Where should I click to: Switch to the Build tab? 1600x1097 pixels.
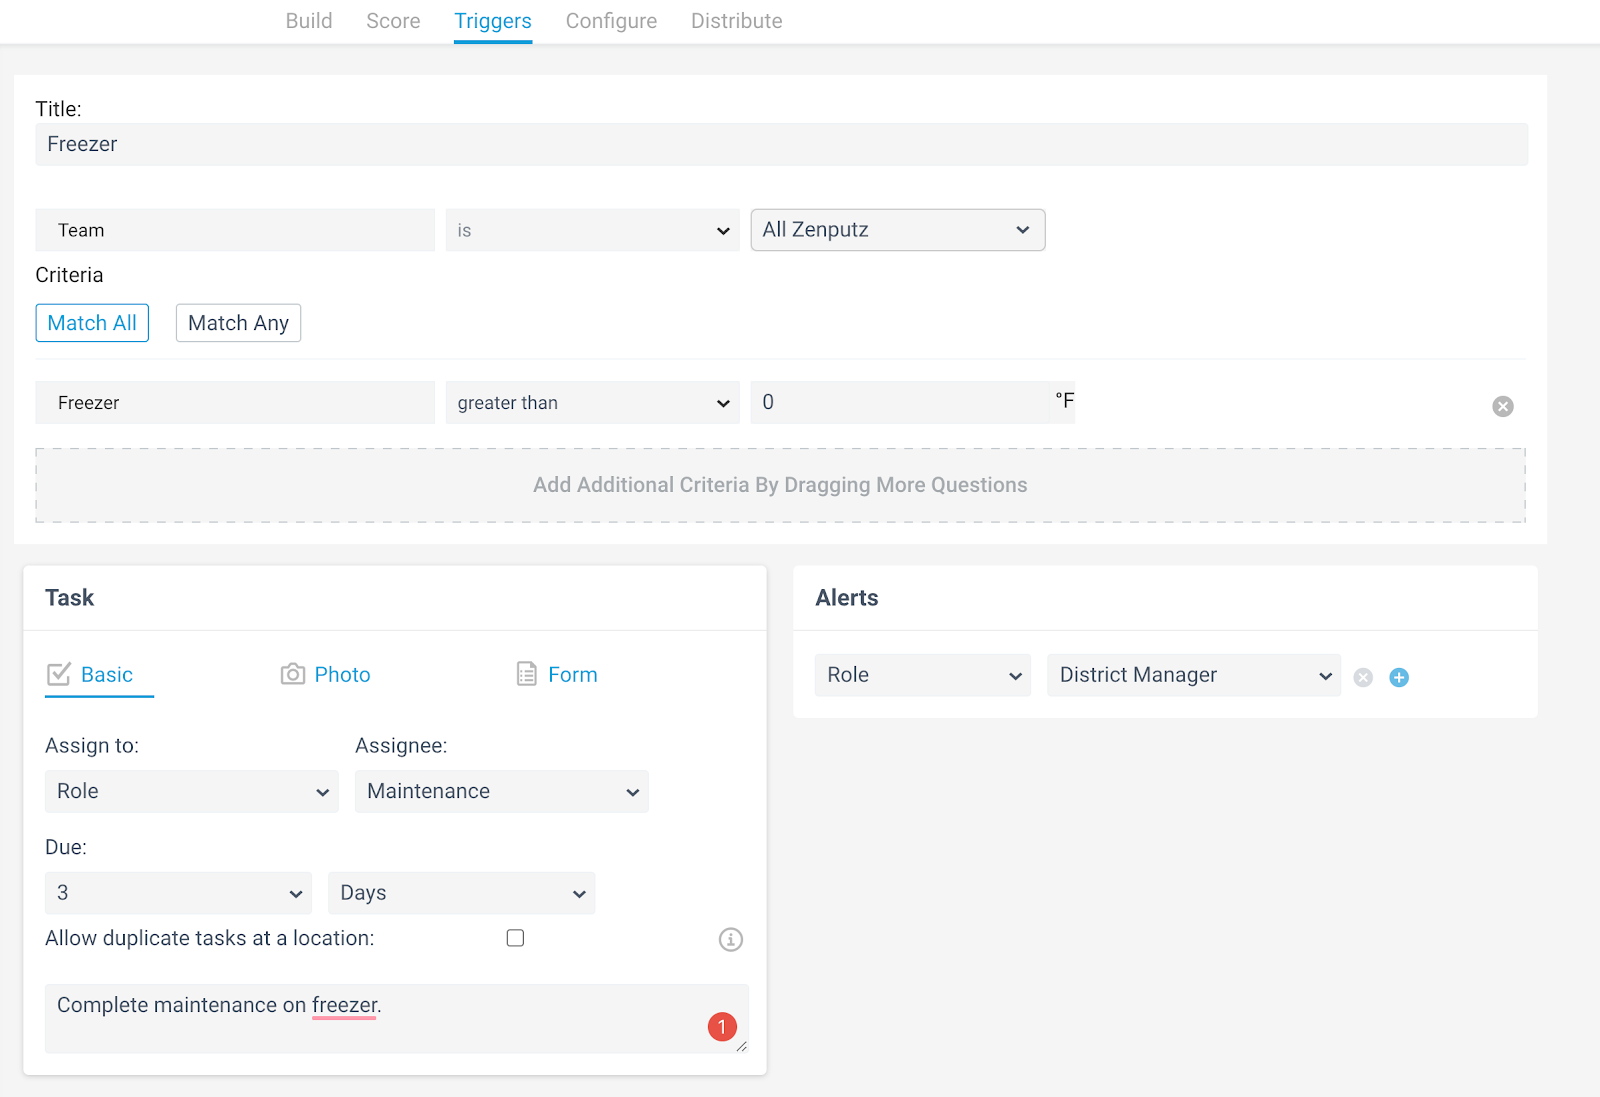309,21
